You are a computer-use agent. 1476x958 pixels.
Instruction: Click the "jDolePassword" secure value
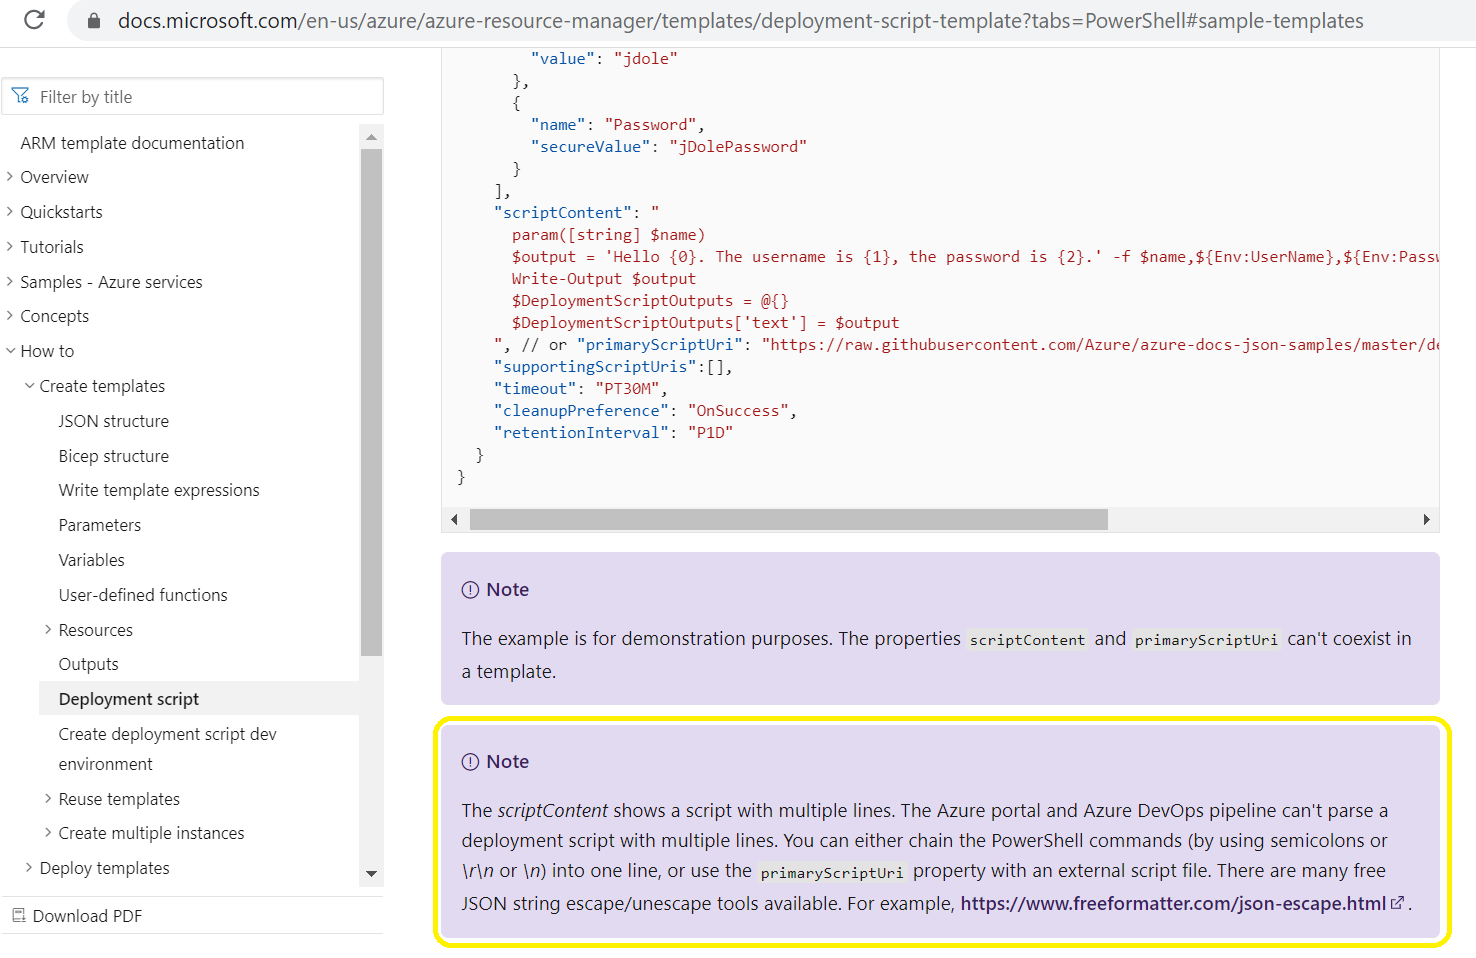tap(738, 147)
